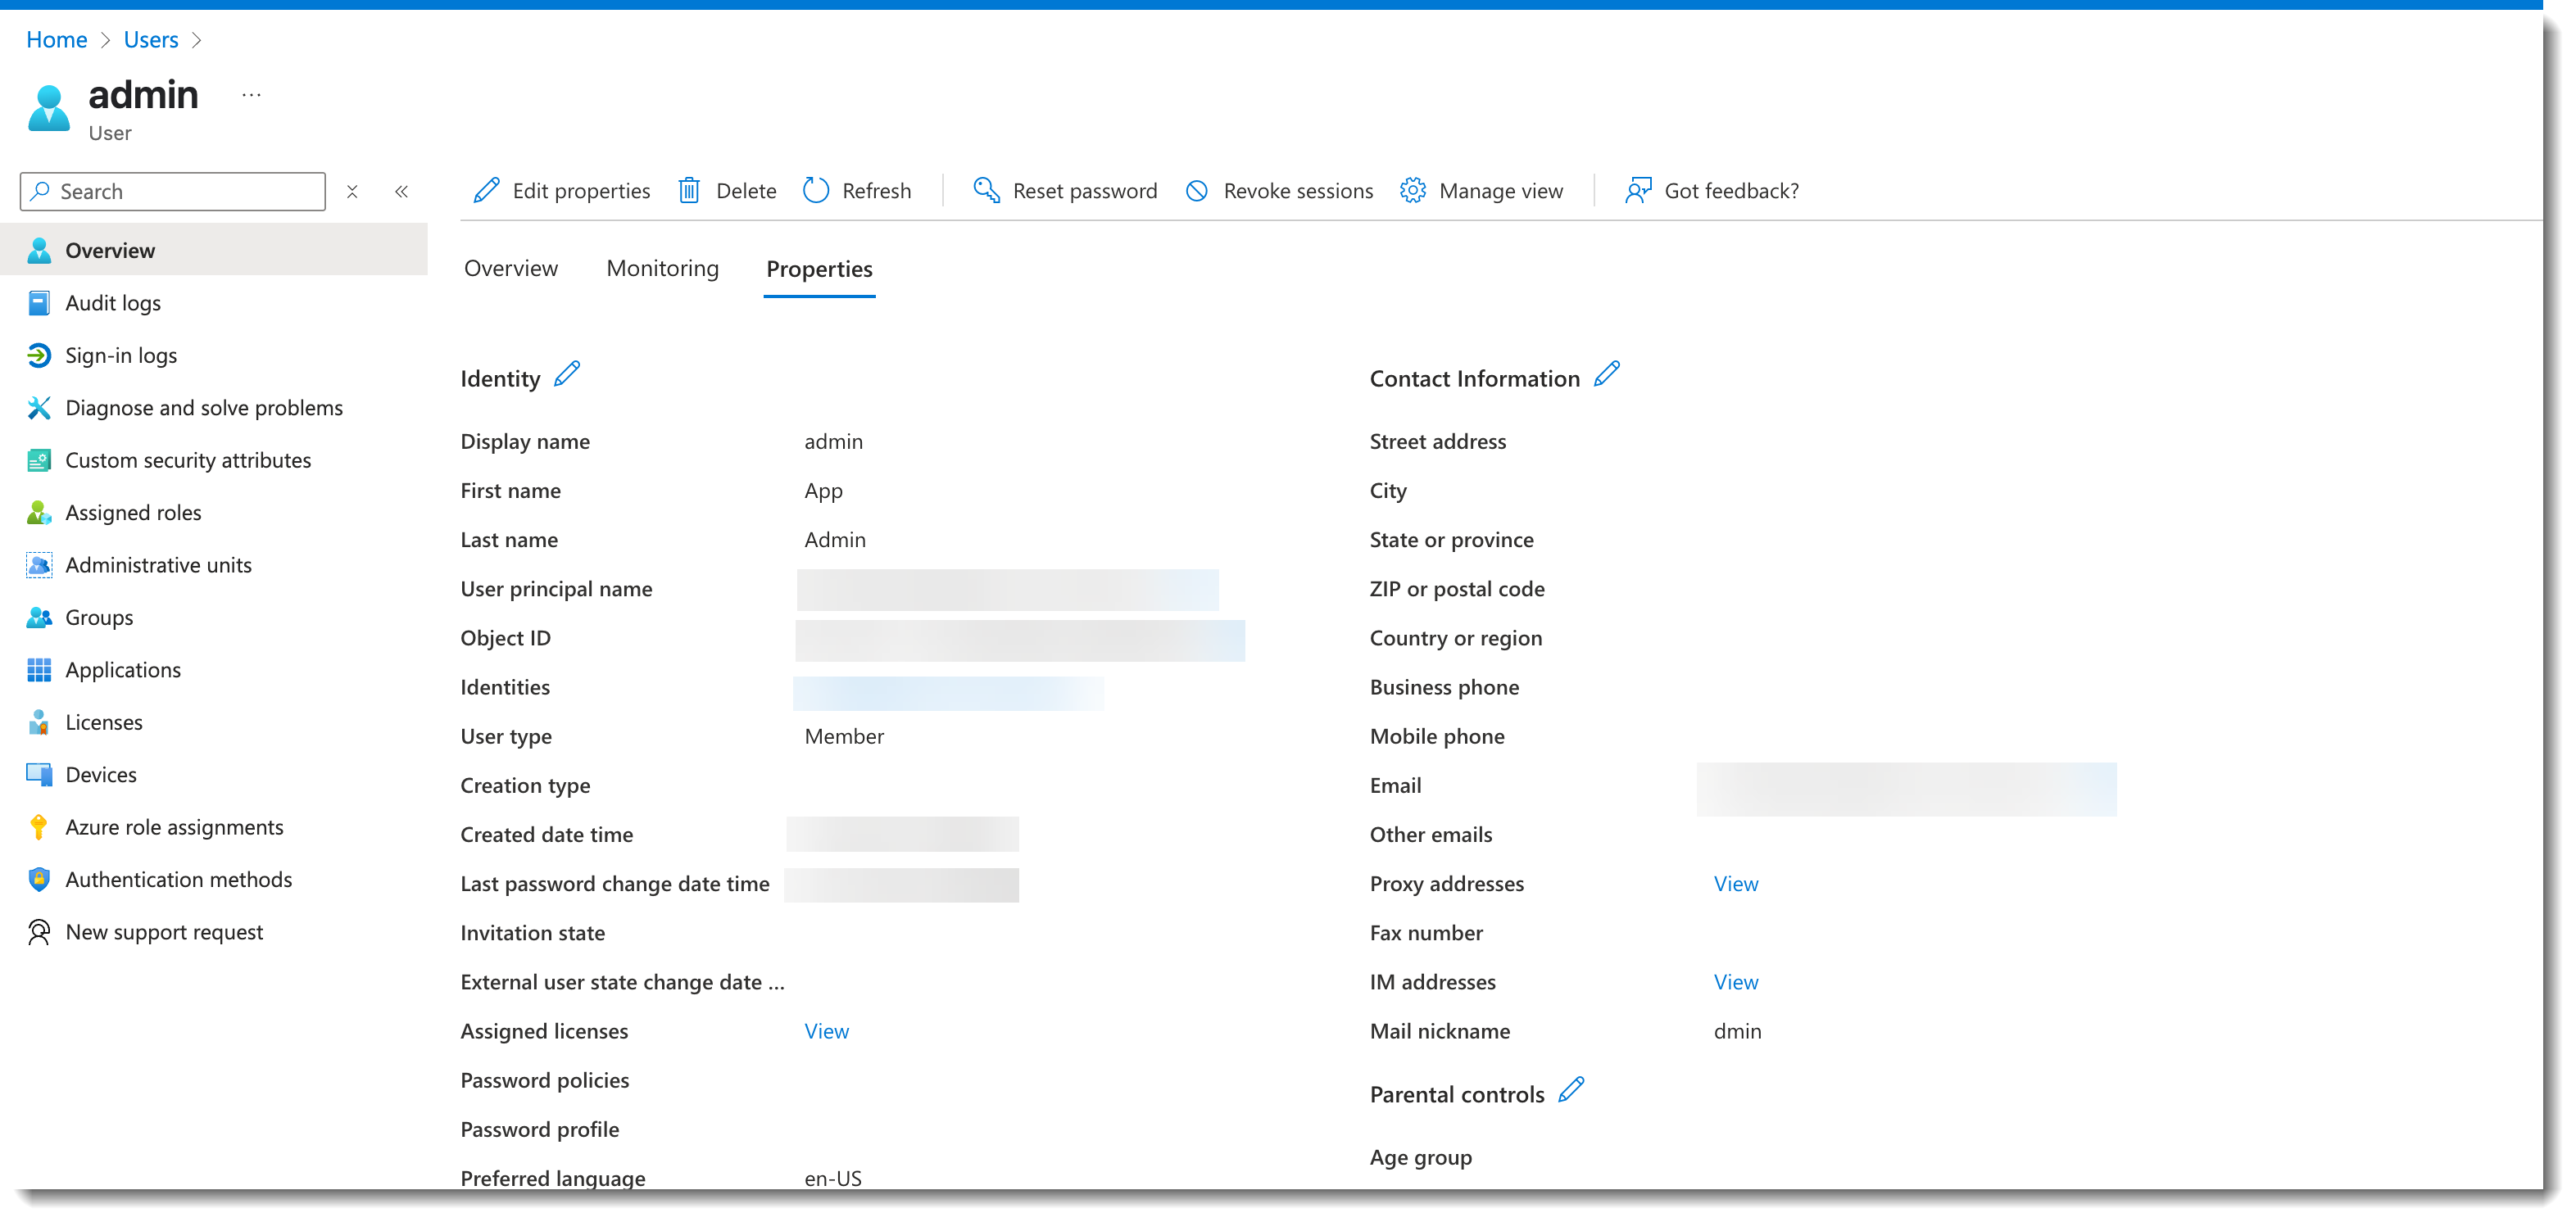Click the Got feedback icon
Screen dimensions: 2576x1222
tap(1638, 191)
